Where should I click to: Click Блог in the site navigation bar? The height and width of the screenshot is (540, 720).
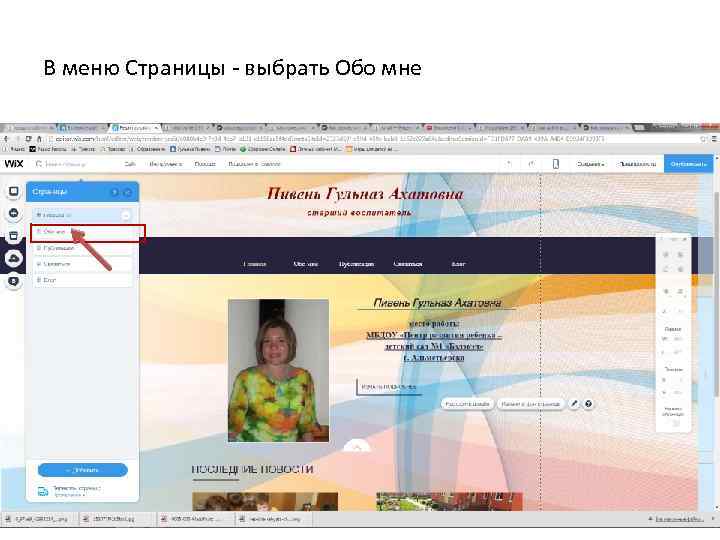click(x=458, y=264)
